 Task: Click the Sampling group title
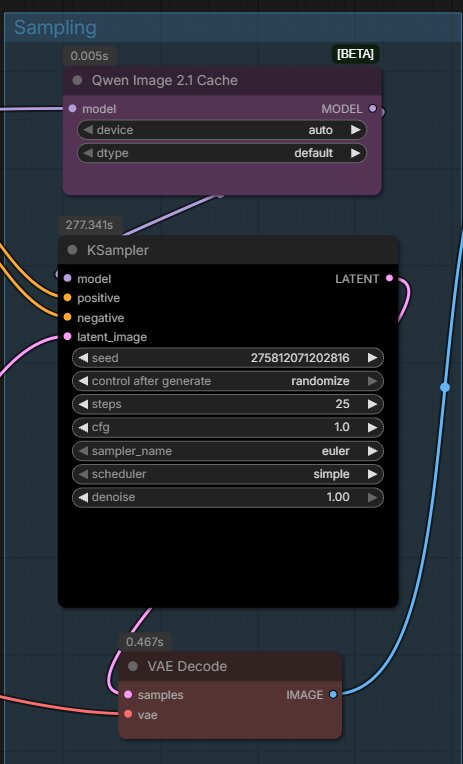point(55,28)
